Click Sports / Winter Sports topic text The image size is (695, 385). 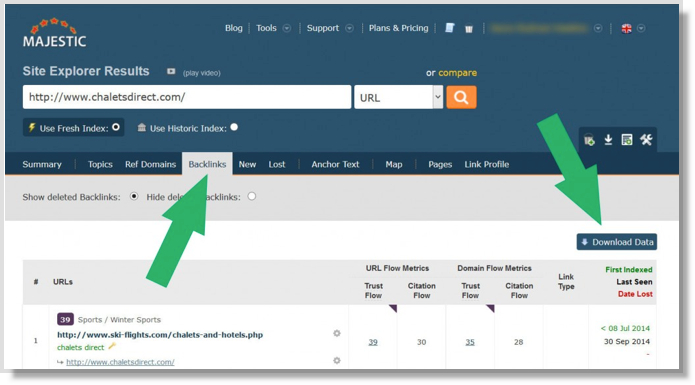coord(119,320)
